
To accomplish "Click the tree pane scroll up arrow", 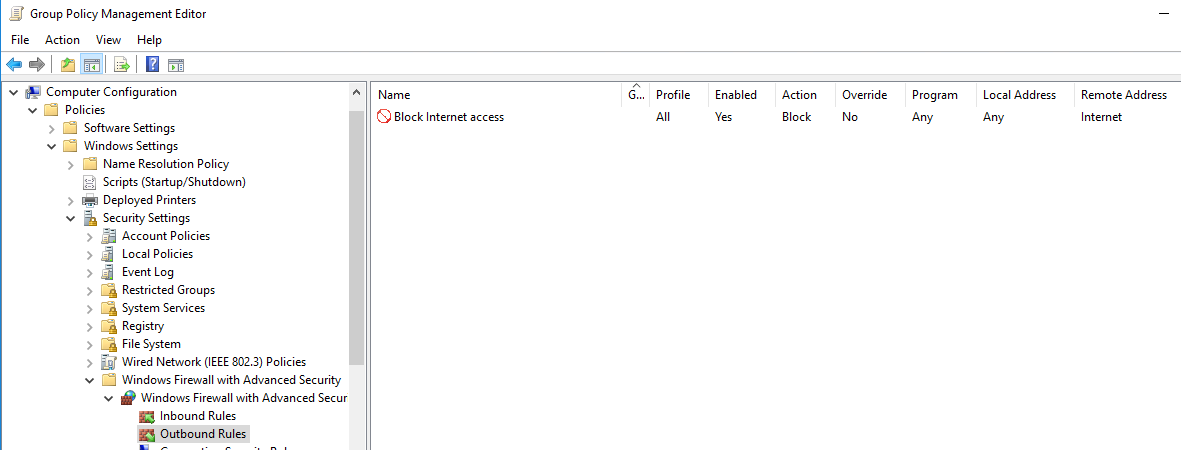I will 357,92.
